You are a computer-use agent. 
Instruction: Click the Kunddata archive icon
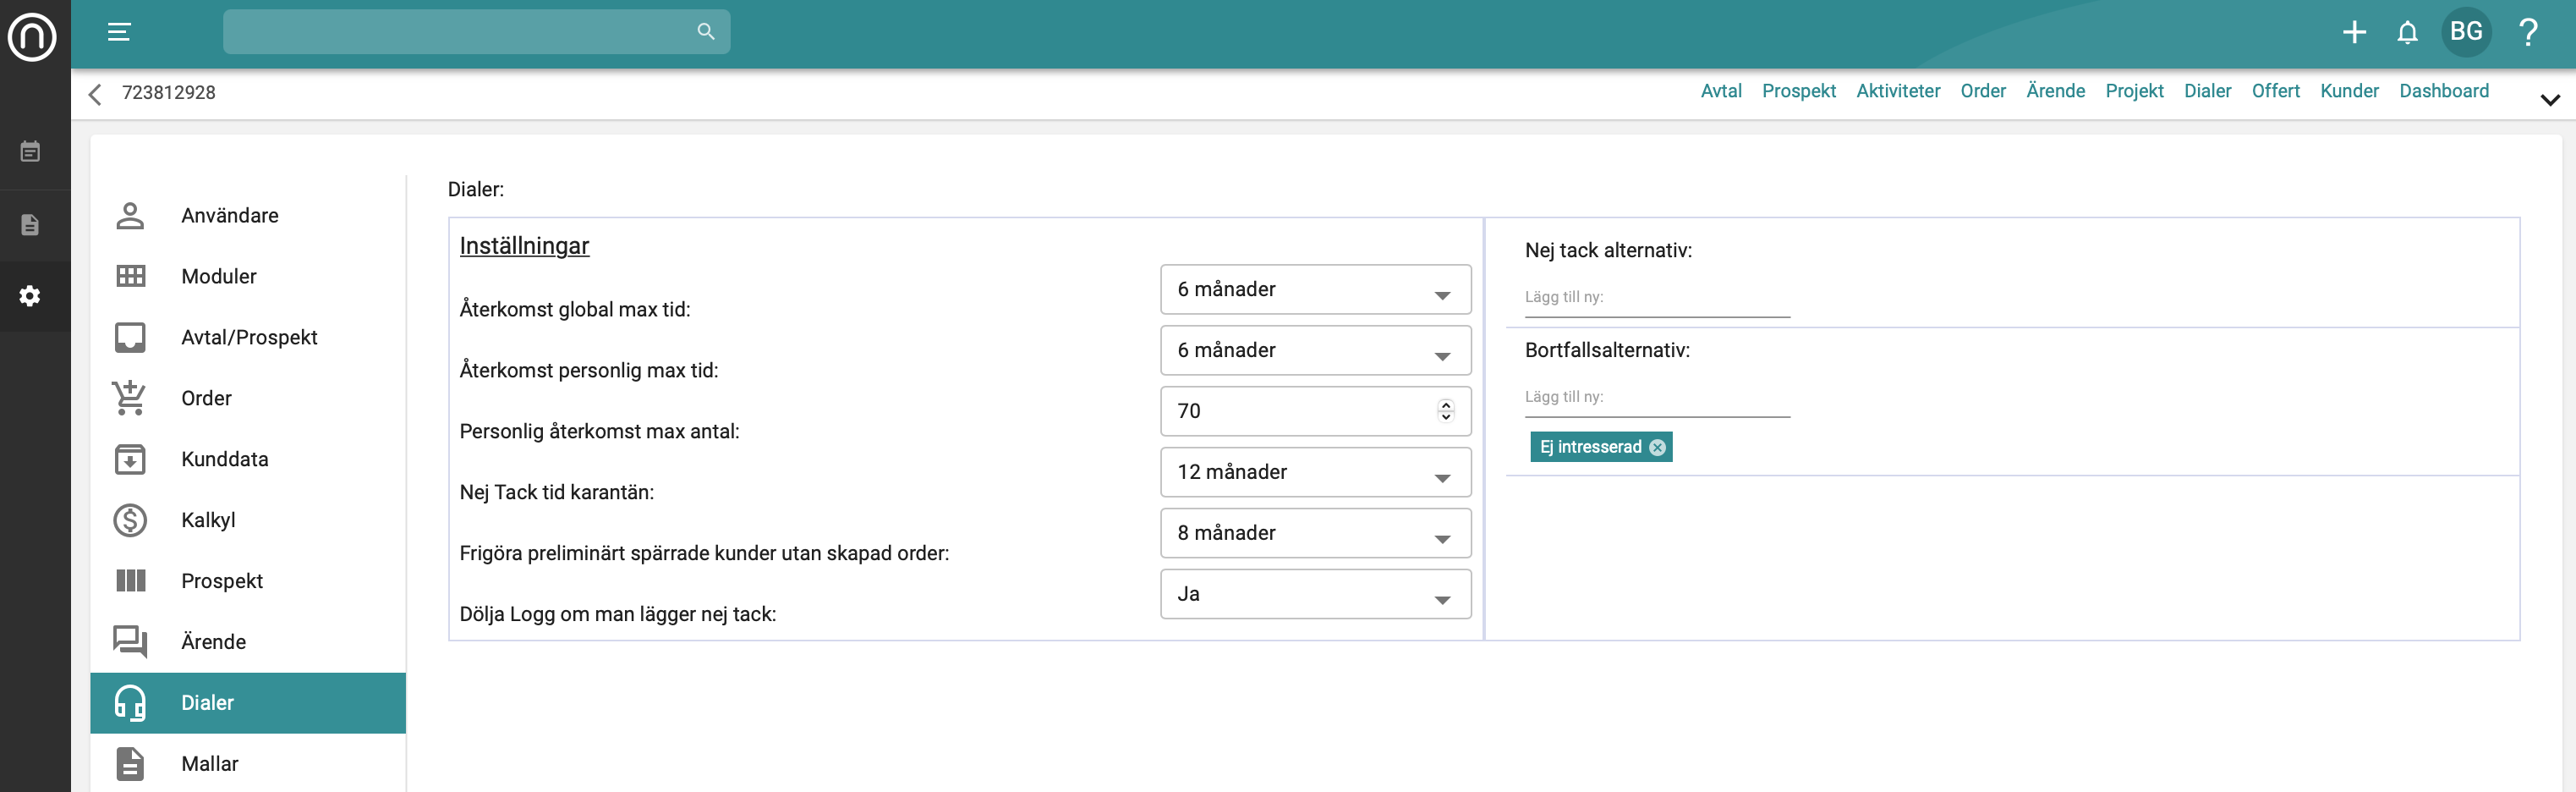pyautogui.click(x=130, y=459)
